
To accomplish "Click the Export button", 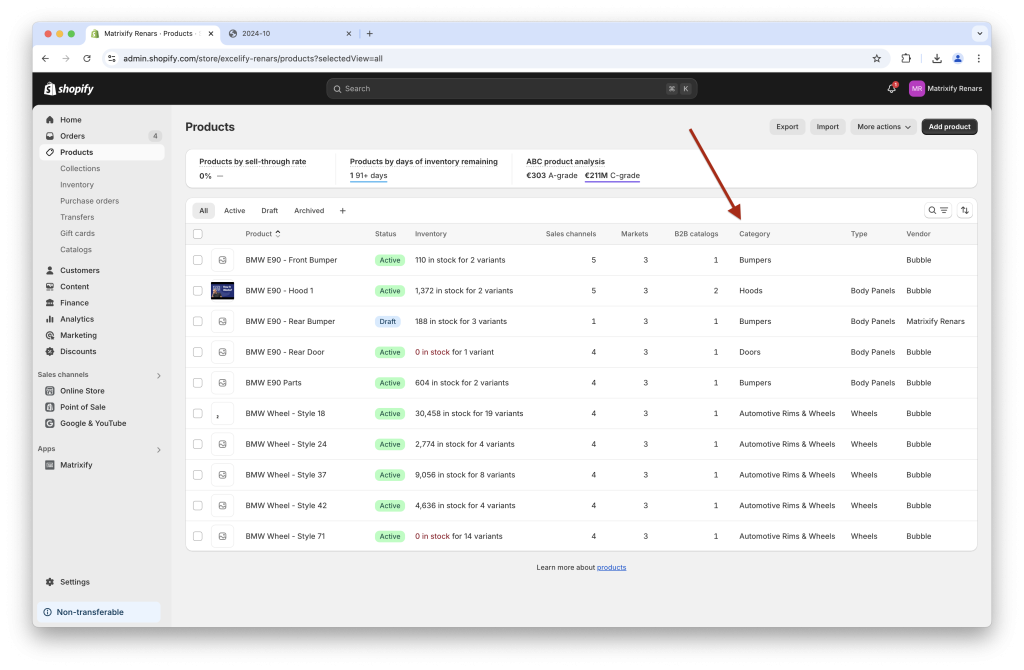I will click(x=787, y=126).
